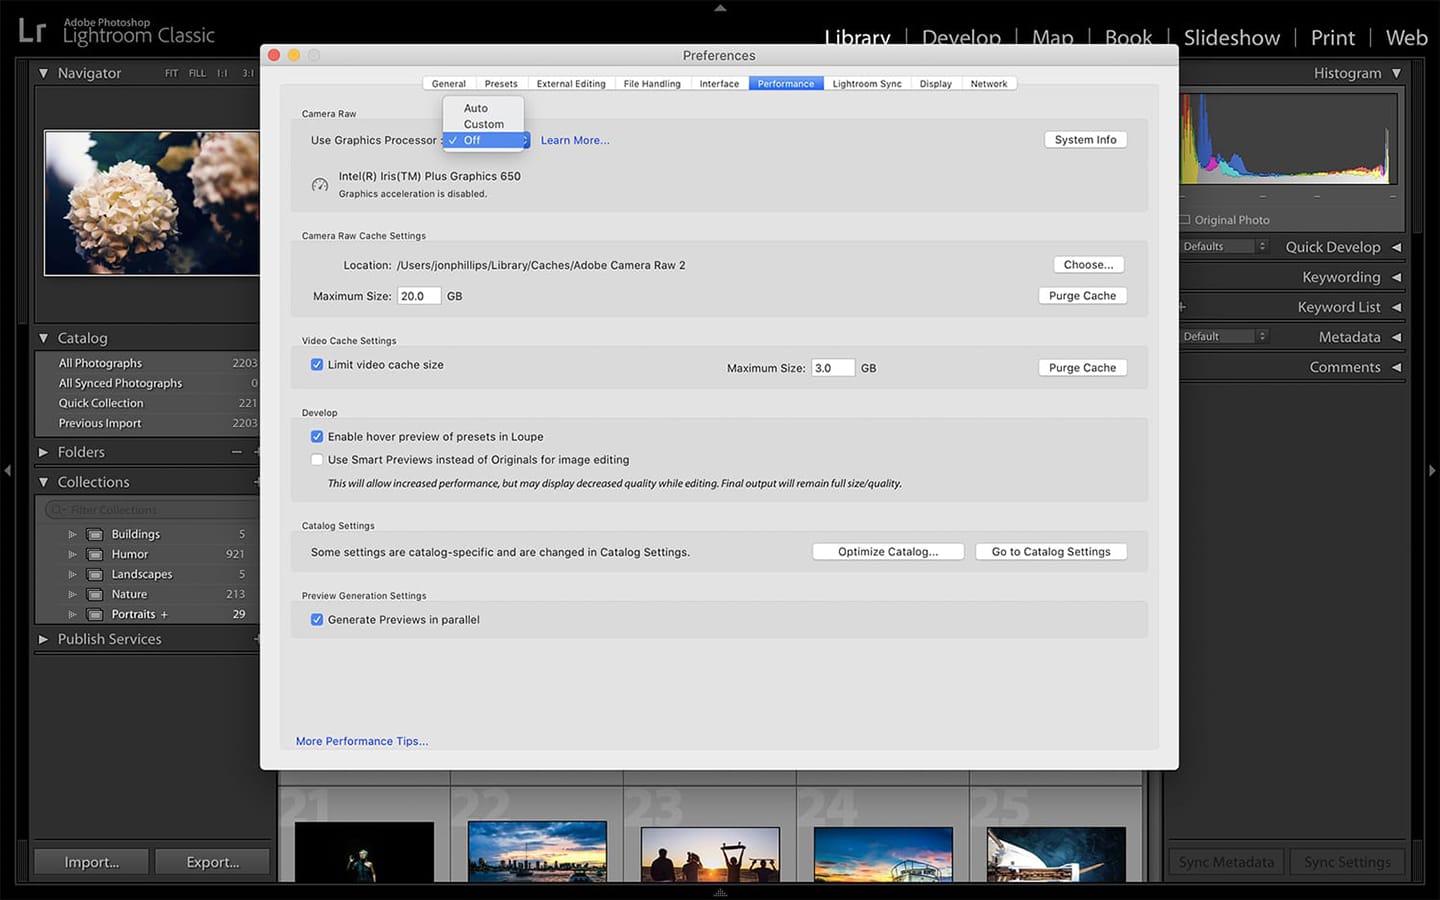The image size is (1440, 900).
Task: Expand the Comments panel
Action: click(1397, 367)
